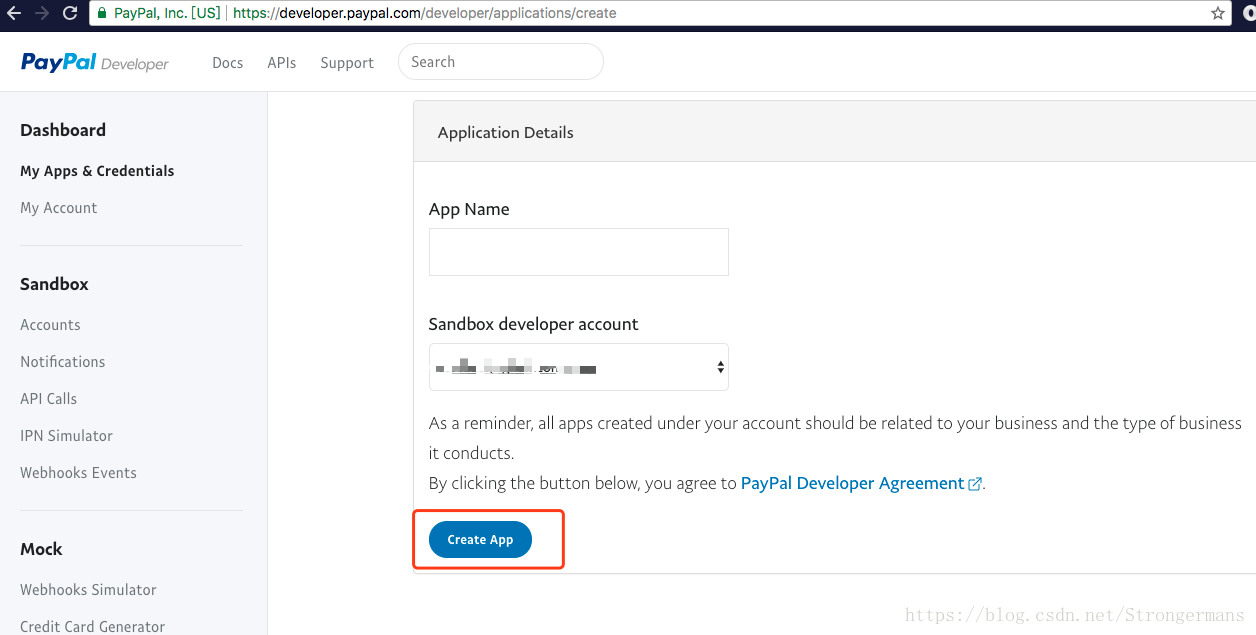Screen dimensions: 1256x635
Task: Bookmark this page with the star icon
Action: coord(1218,13)
